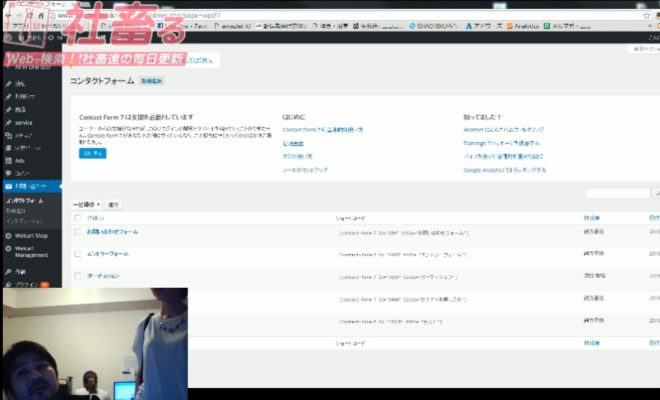Click the search input above the table
Image resolution: width=660 pixels, height=400 pixels.
[617, 193]
